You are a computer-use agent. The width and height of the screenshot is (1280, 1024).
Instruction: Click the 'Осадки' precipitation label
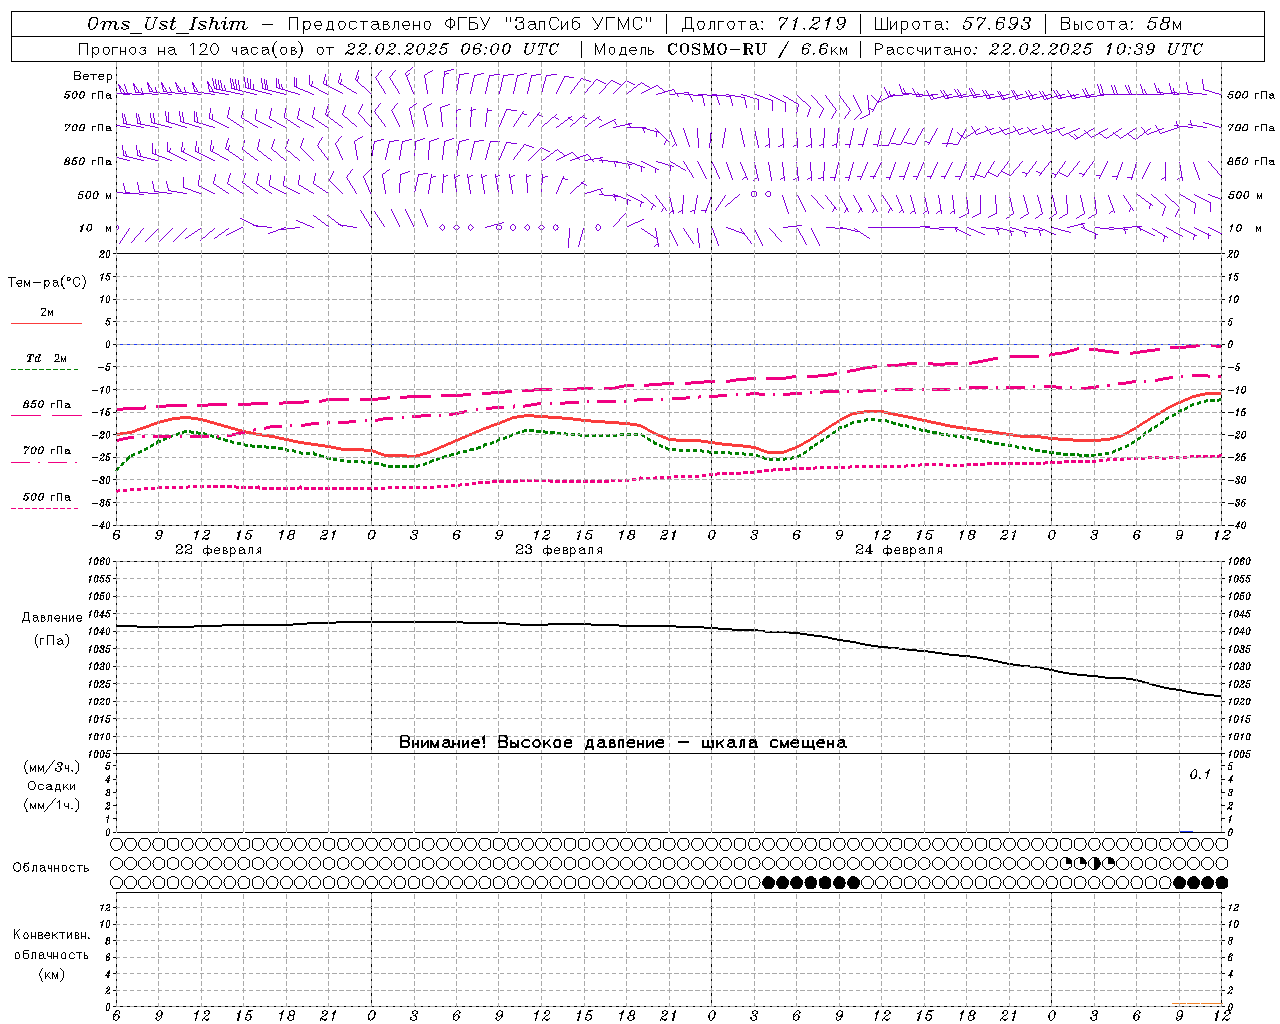(52, 786)
